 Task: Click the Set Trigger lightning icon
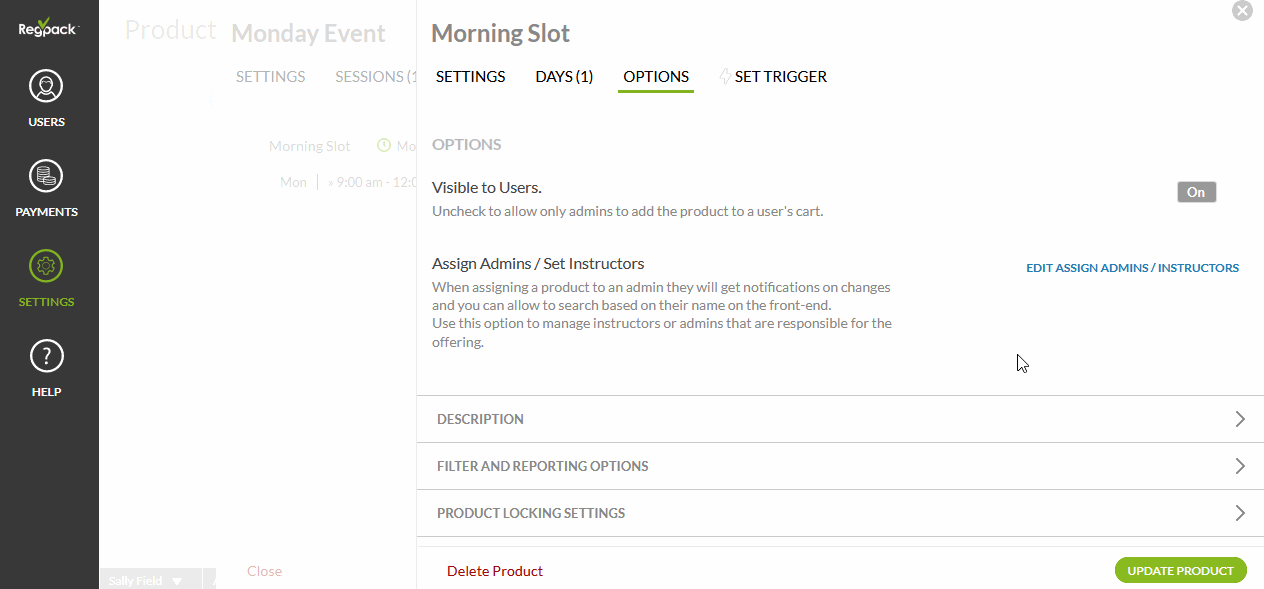725,77
